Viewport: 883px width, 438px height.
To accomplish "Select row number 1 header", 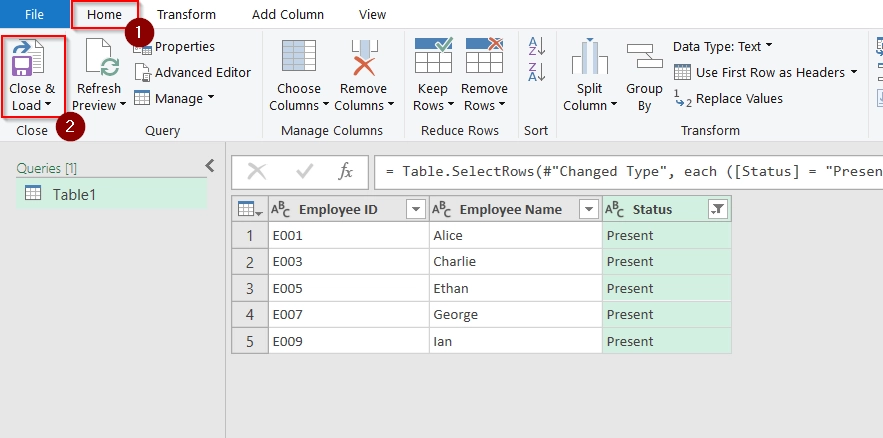I will click(x=250, y=235).
